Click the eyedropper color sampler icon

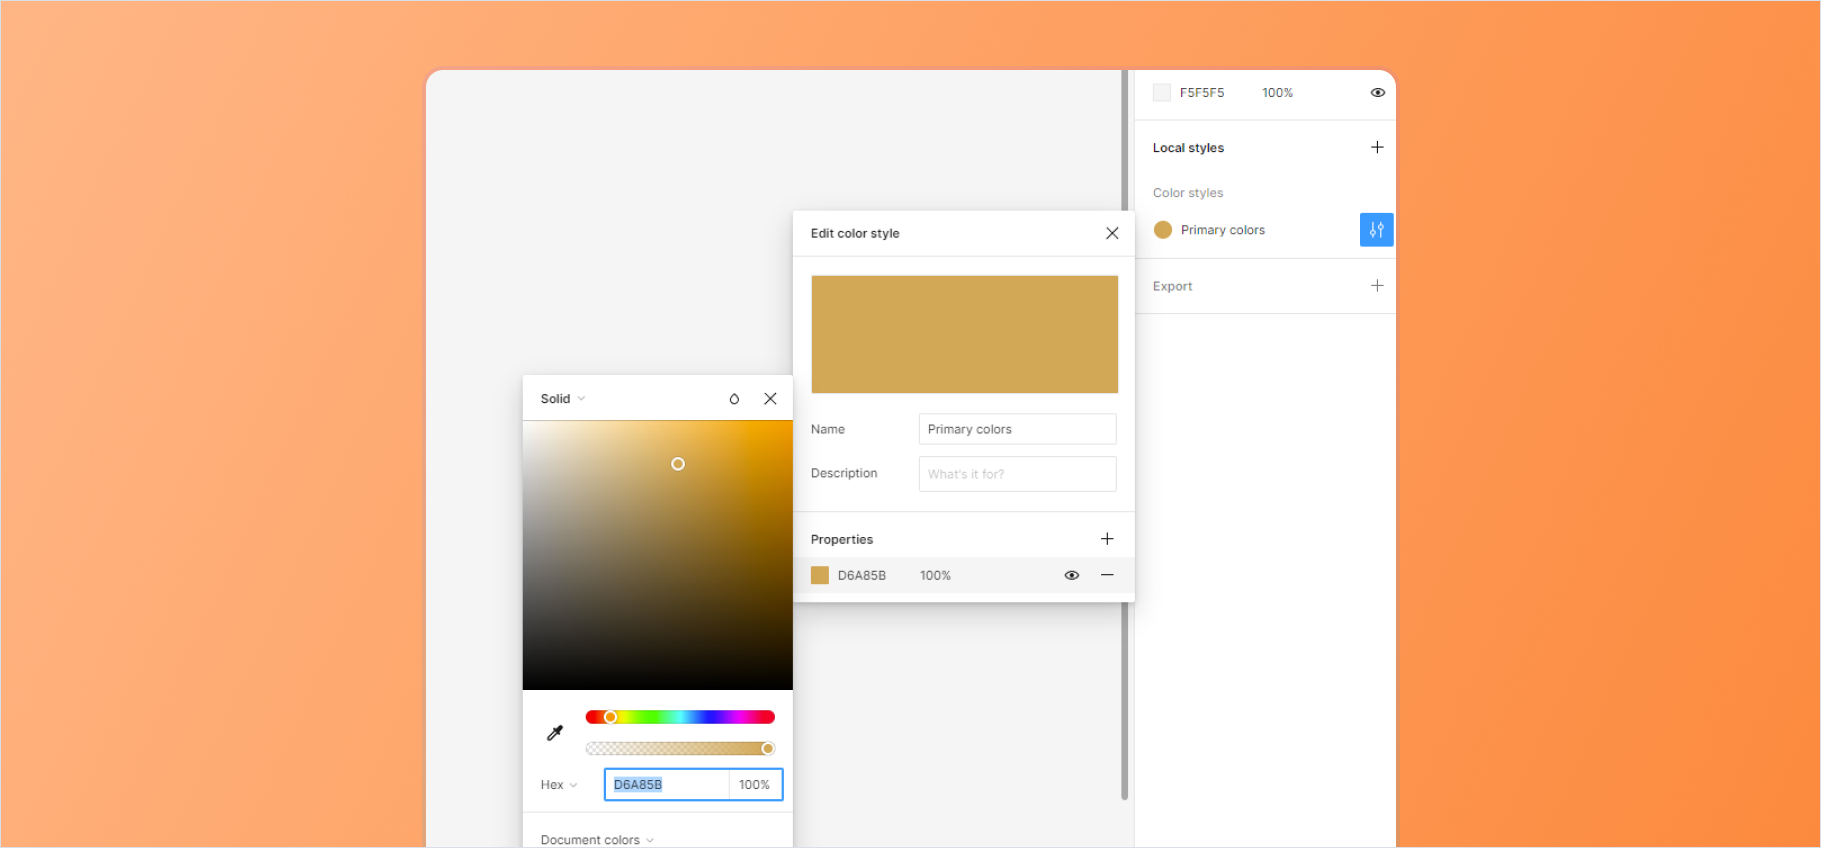tap(555, 733)
